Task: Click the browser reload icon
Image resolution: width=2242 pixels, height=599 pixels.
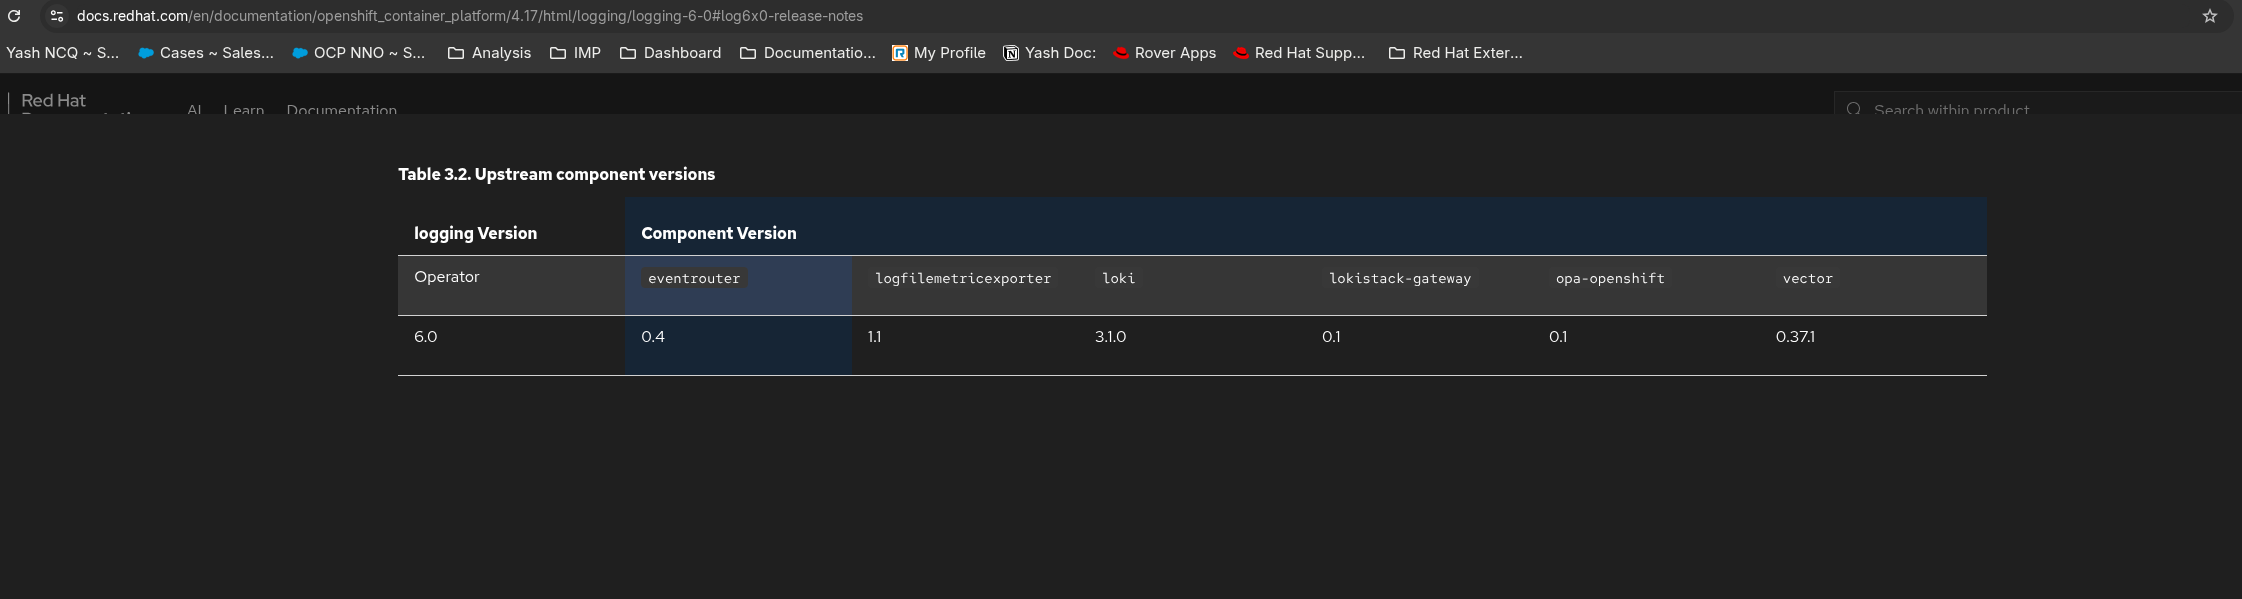Action: [x=14, y=16]
